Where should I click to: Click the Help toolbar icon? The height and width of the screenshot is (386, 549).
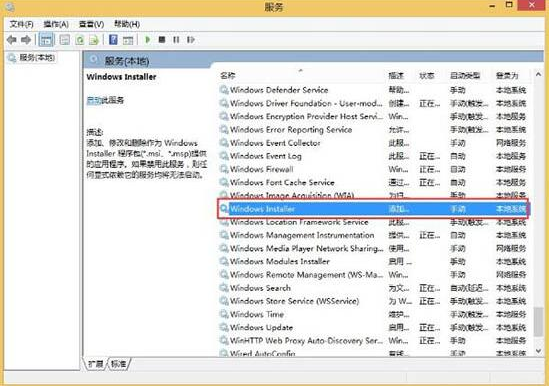[x=113, y=40]
